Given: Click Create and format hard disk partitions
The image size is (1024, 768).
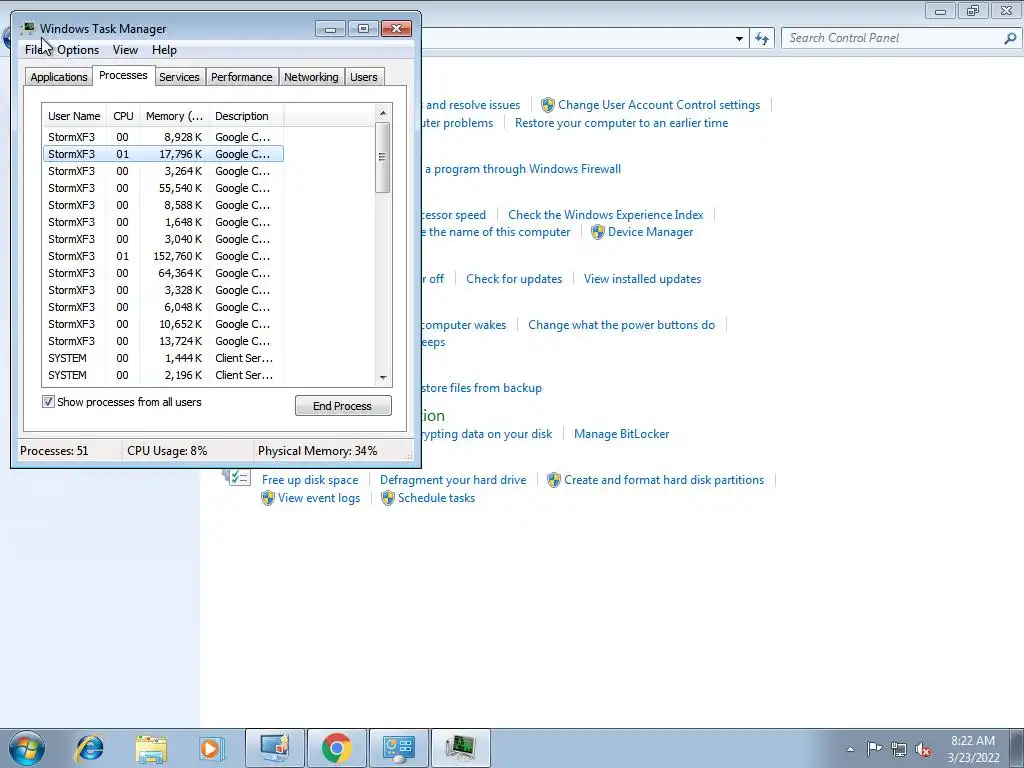Looking at the screenshot, I should tap(664, 480).
